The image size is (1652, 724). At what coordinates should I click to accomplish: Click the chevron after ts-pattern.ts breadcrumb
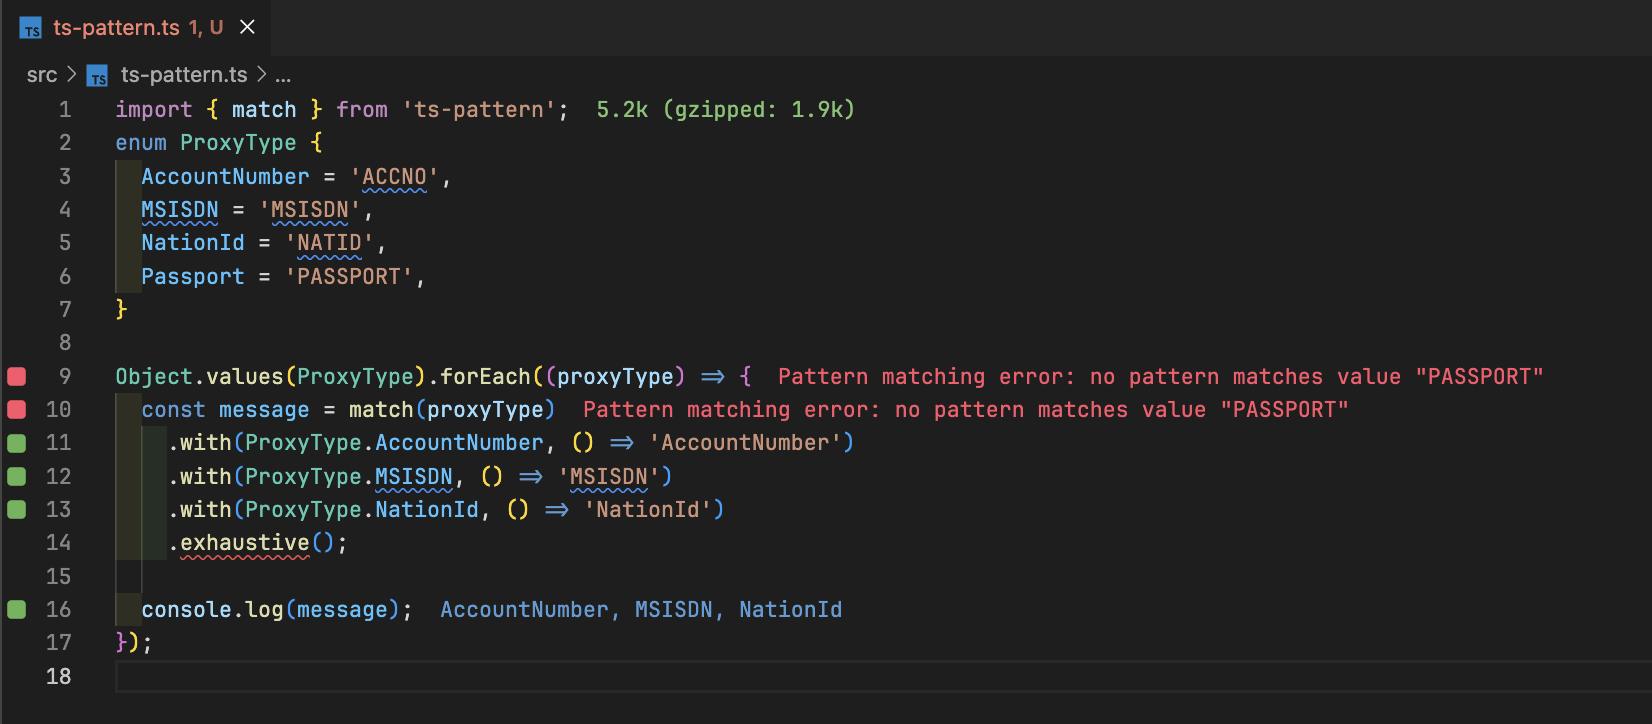click(262, 75)
